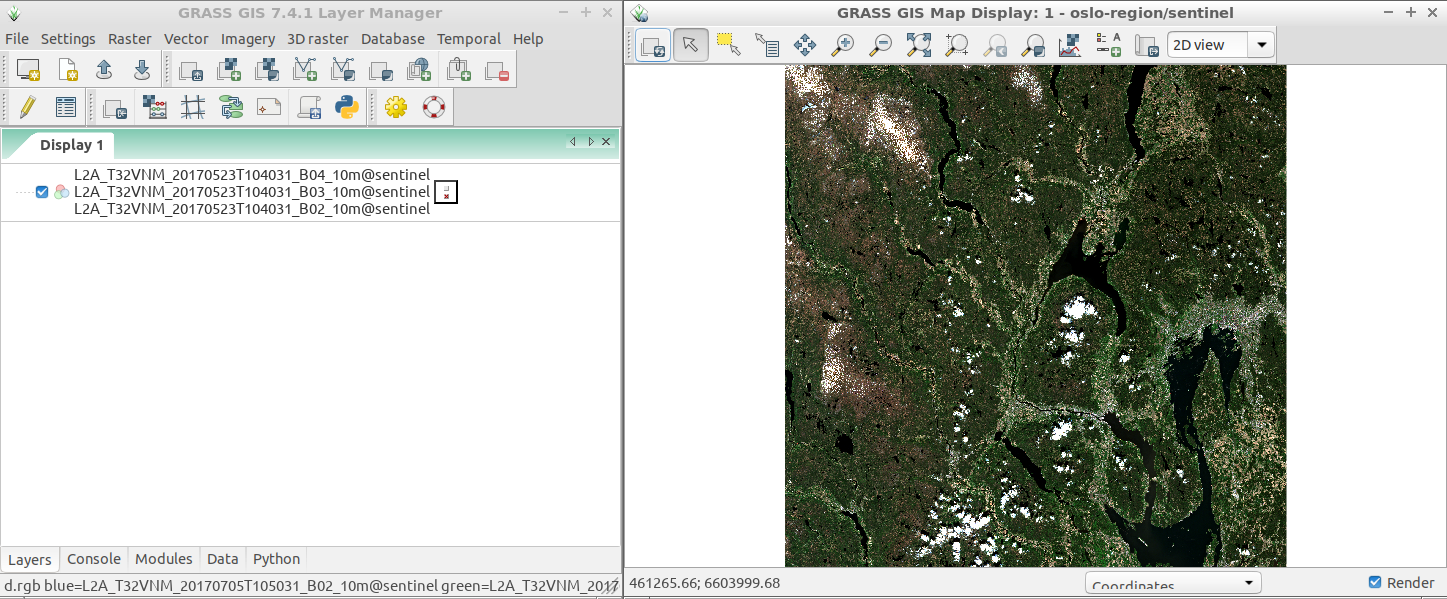Switch to the Data tab
The height and width of the screenshot is (599, 1447).
click(x=222, y=559)
